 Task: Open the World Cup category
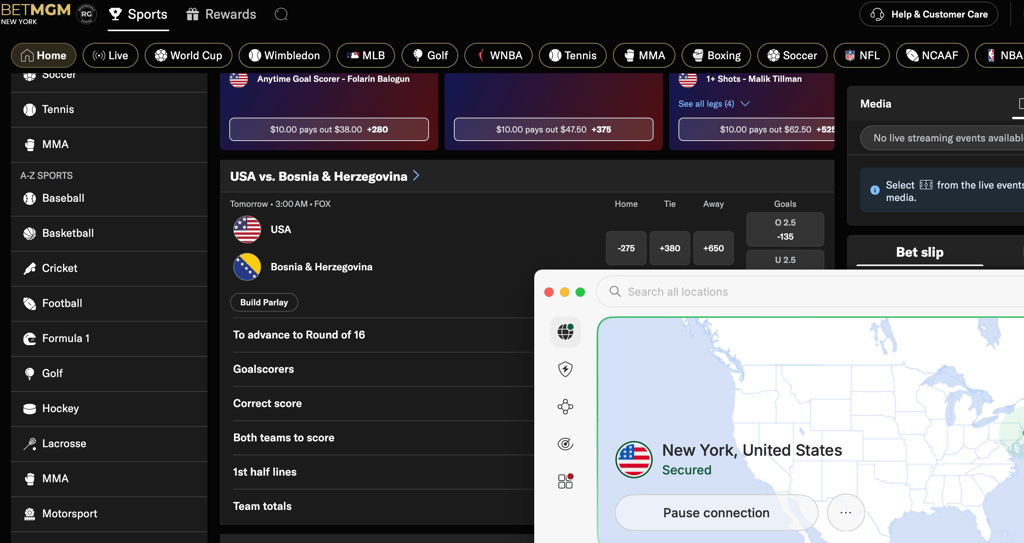coord(188,56)
